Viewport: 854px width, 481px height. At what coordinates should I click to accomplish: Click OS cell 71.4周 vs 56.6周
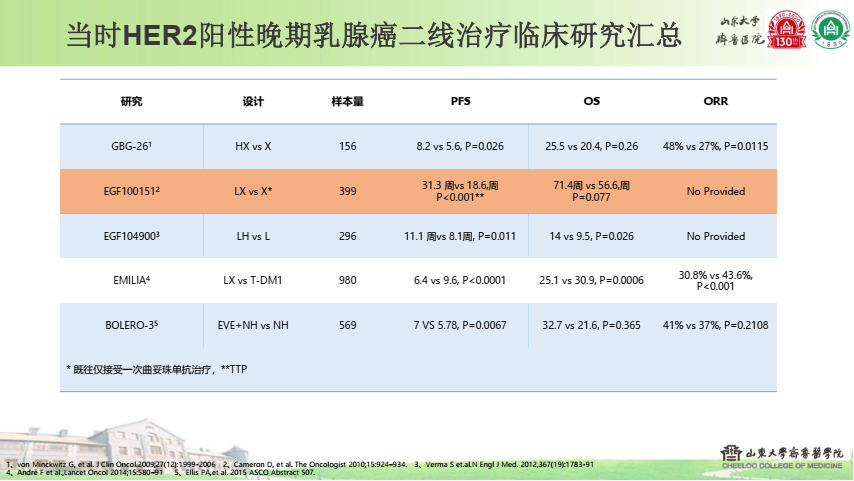point(591,191)
